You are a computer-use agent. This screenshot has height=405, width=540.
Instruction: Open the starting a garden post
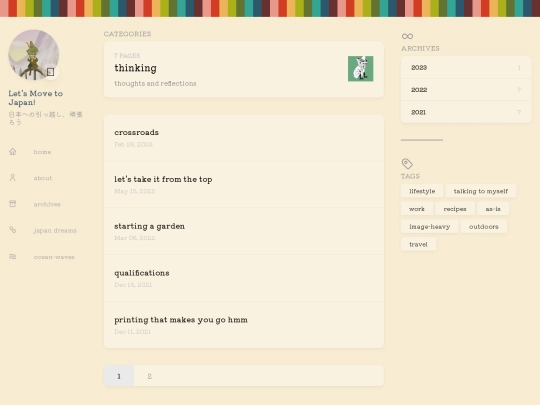click(244, 231)
